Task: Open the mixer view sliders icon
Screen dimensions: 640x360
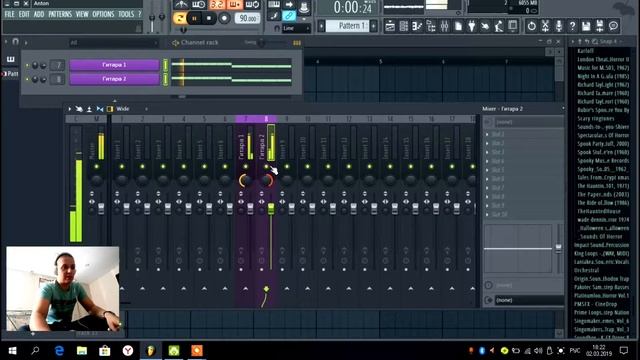Action: (x=444, y=26)
